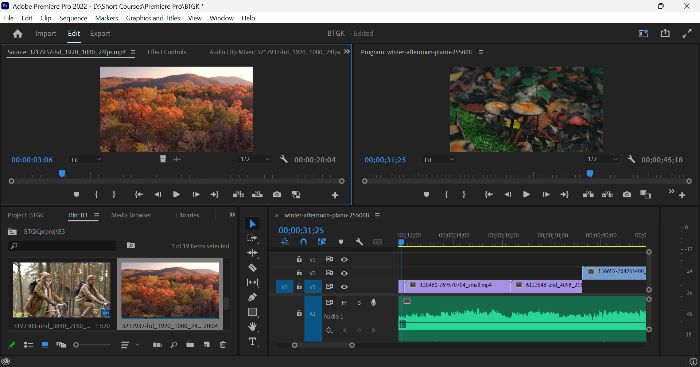
Task: Play the sequence in the Program monitor
Action: point(527,195)
